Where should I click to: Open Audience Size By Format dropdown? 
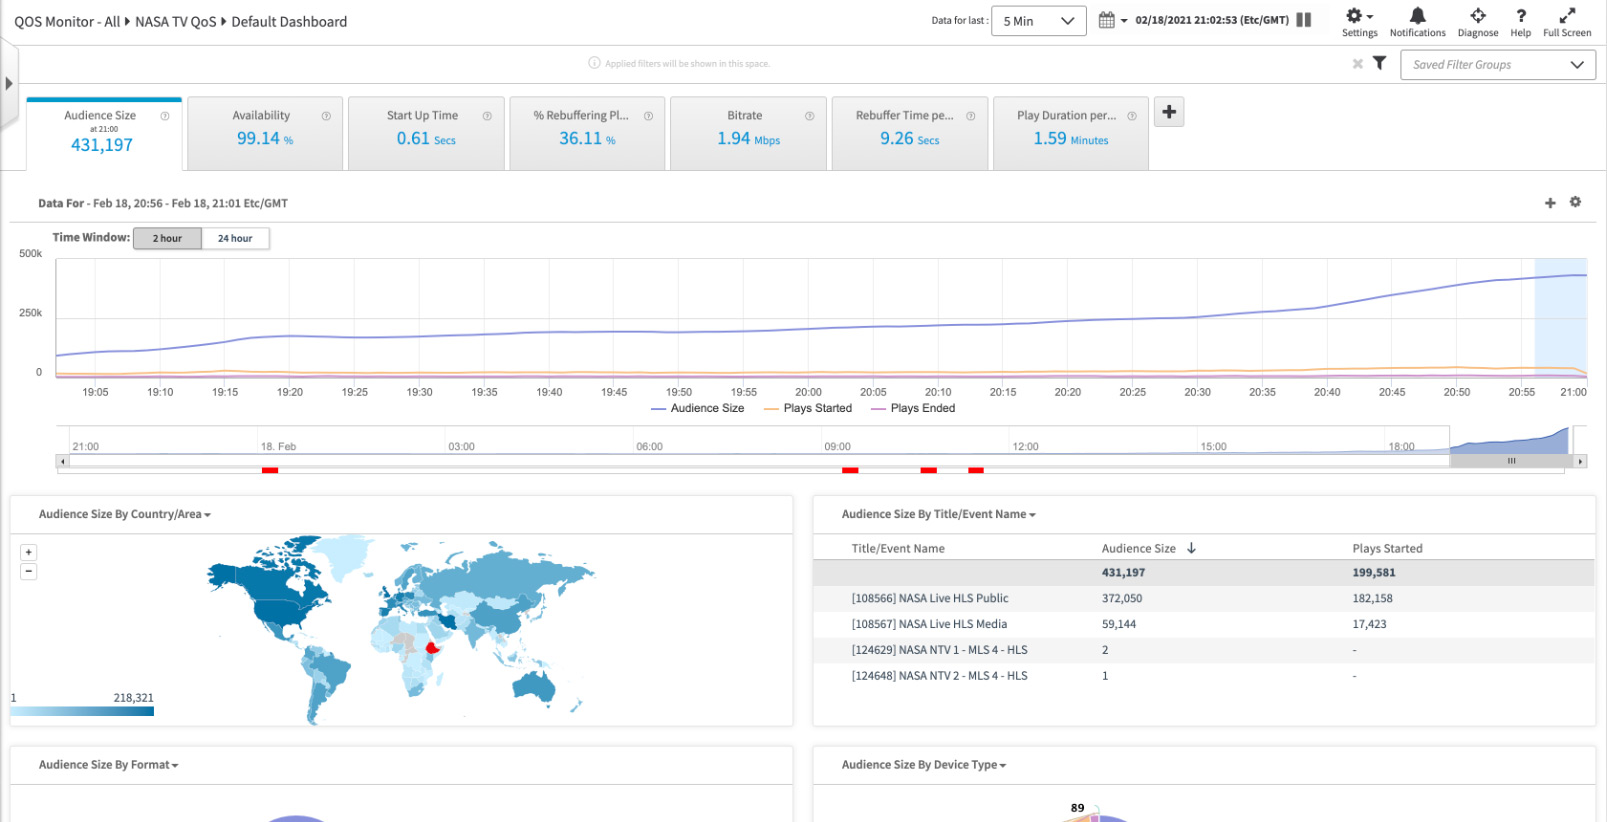[x=109, y=765]
